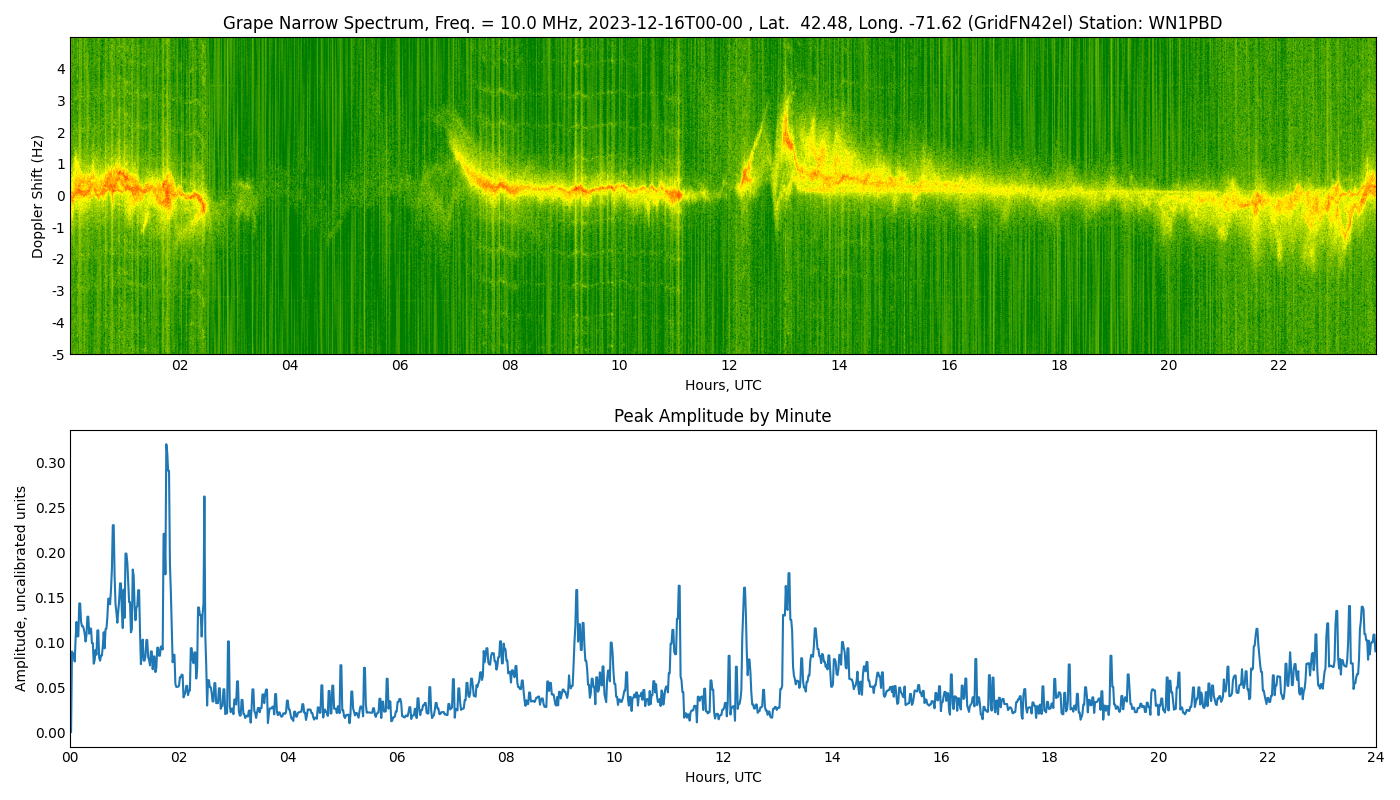
Task: Click the 12 hour tick below the spectrogram
Action: point(729,366)
